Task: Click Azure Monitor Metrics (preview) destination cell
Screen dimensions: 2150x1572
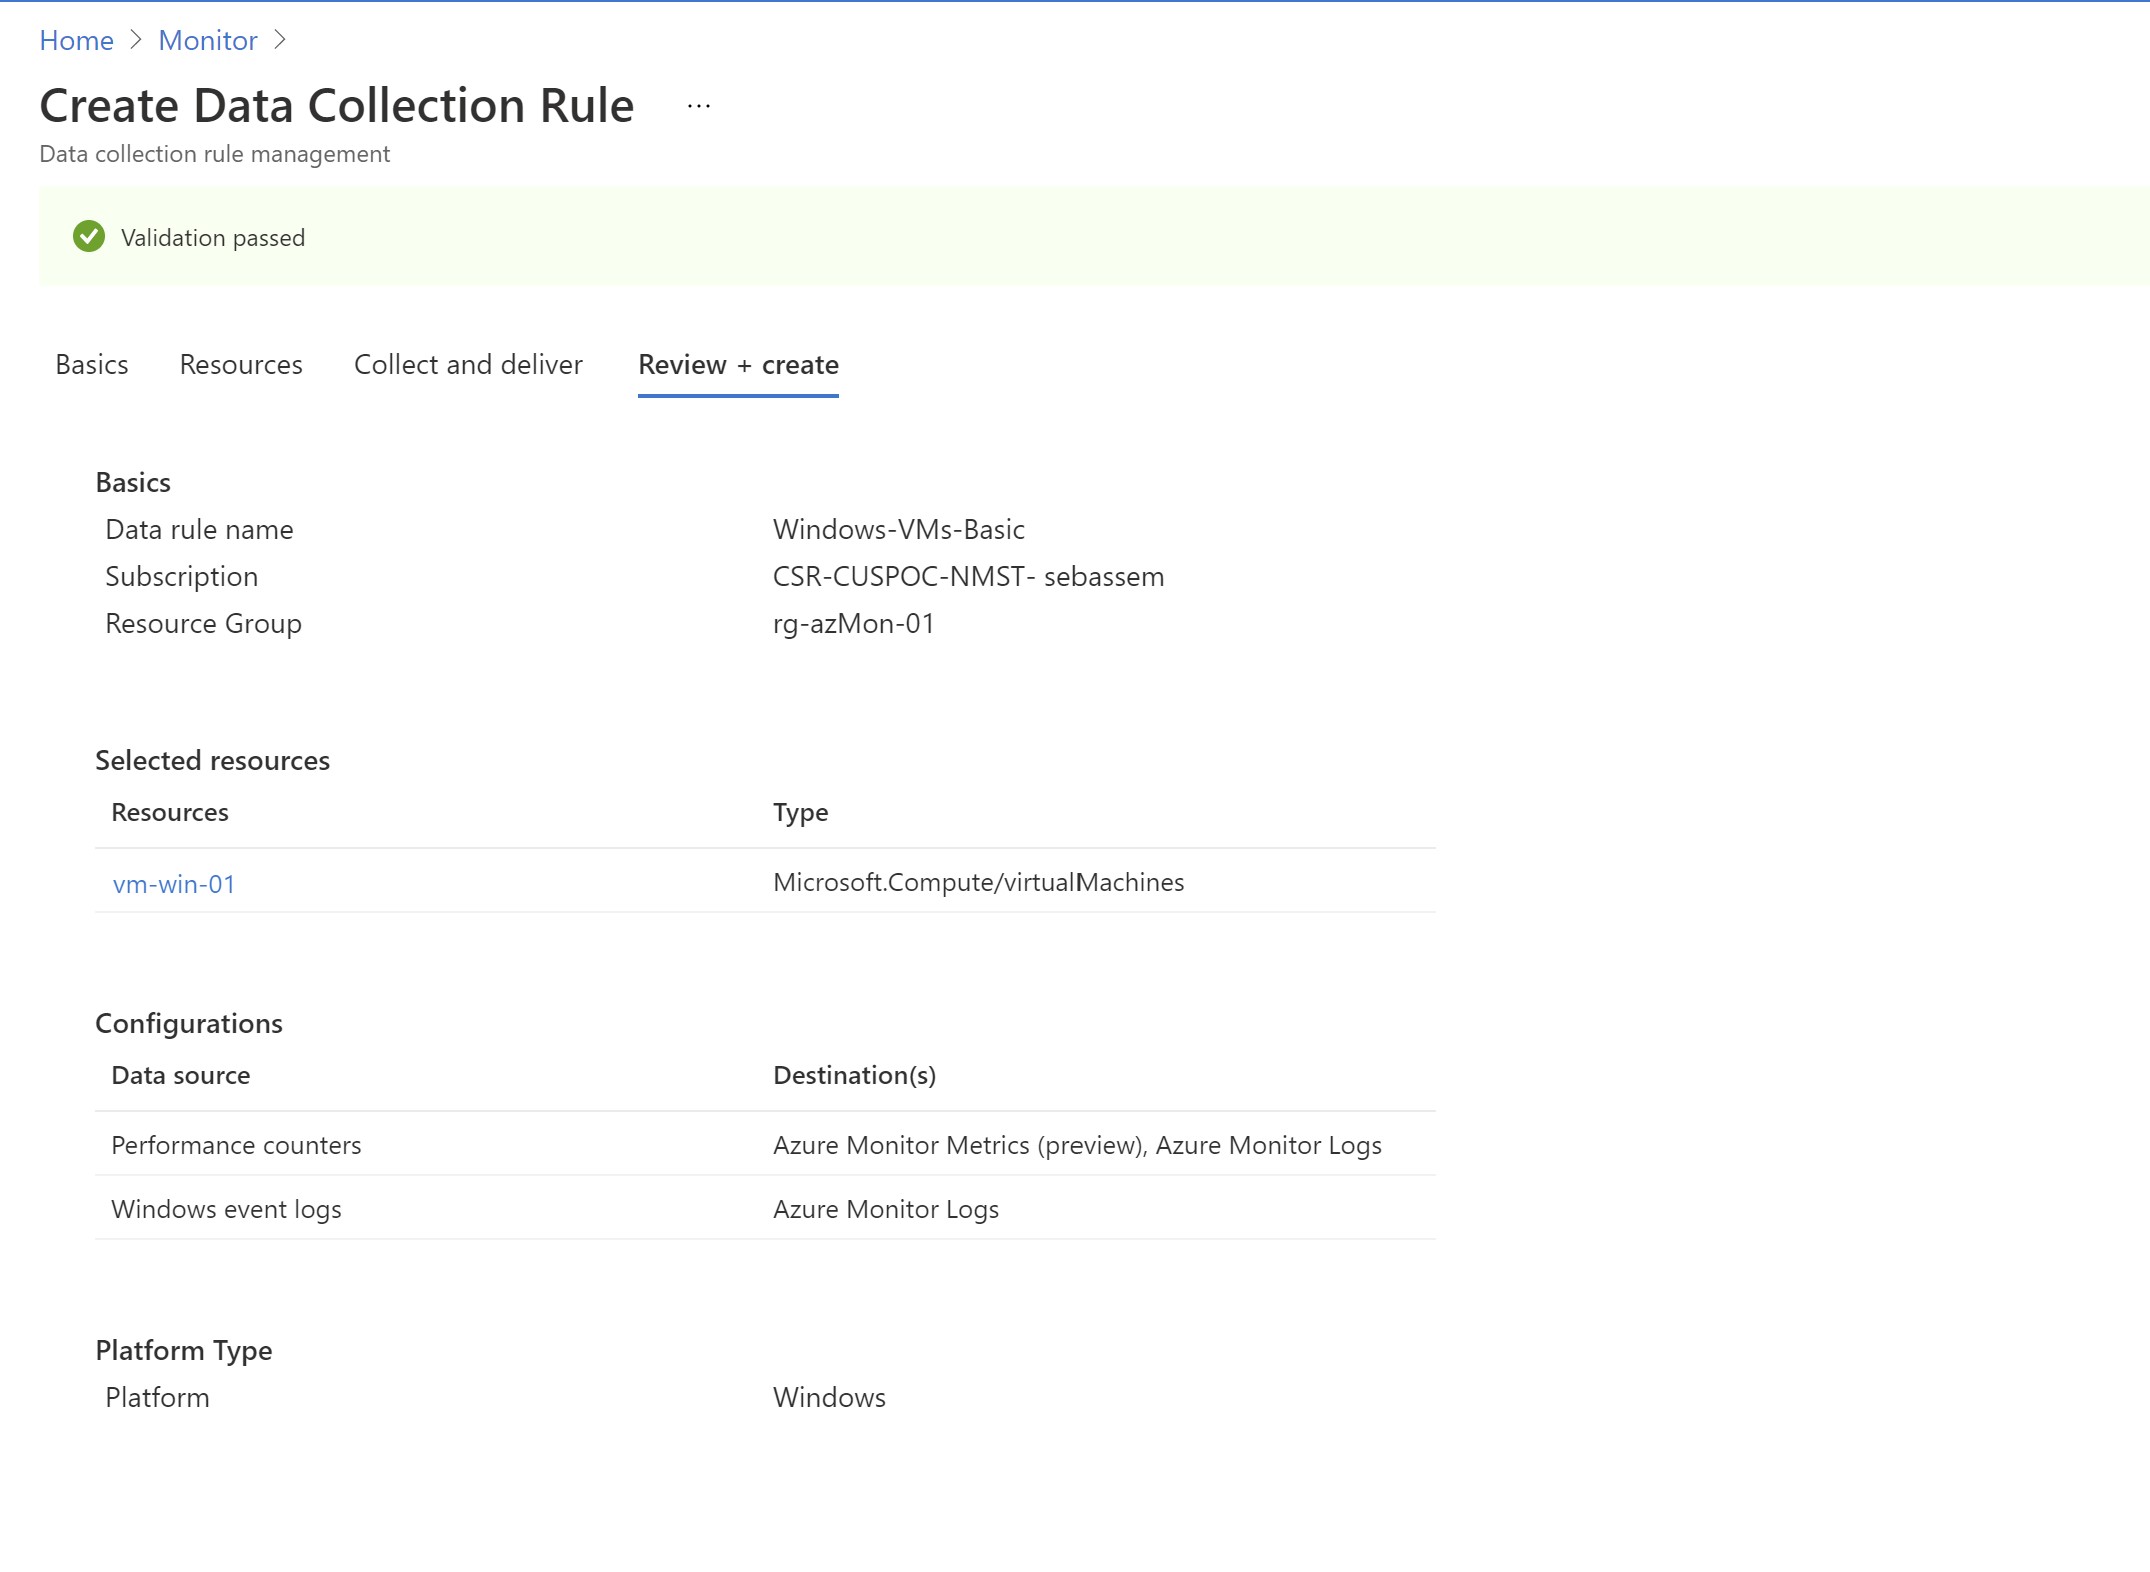Action: tap(1077, 1145)
